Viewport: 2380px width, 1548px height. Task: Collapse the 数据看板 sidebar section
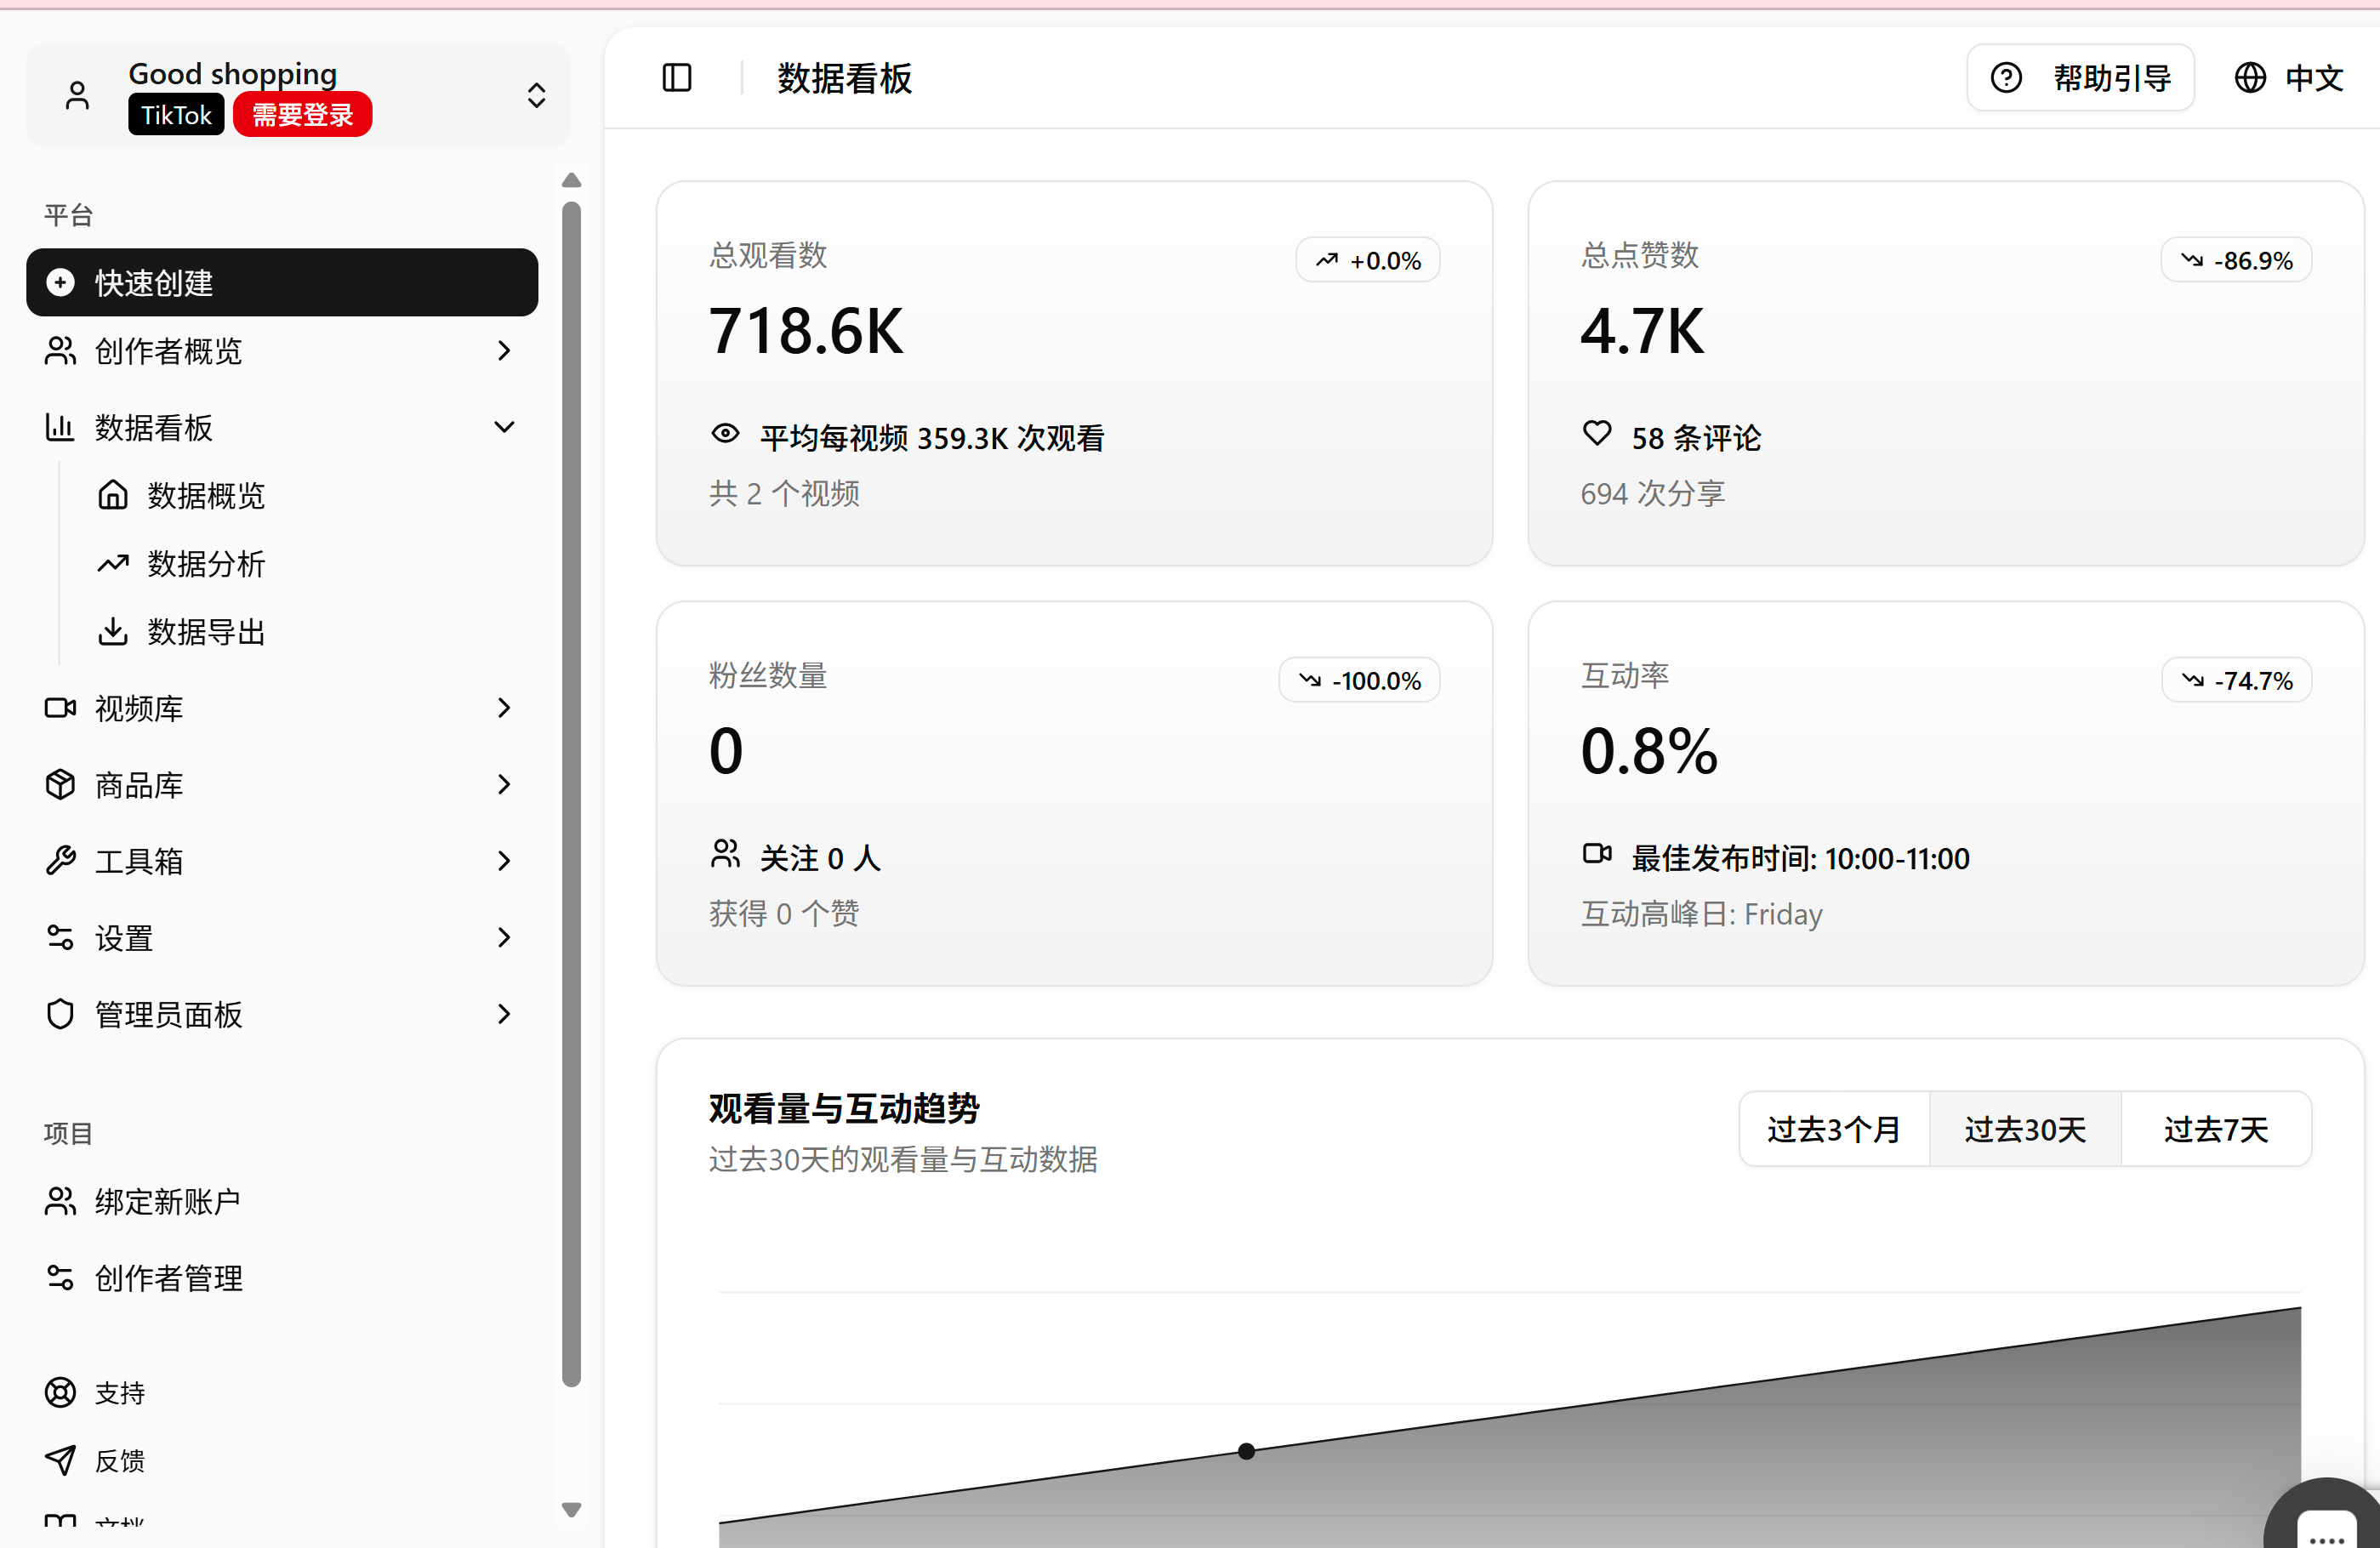[x=504, y=427]
